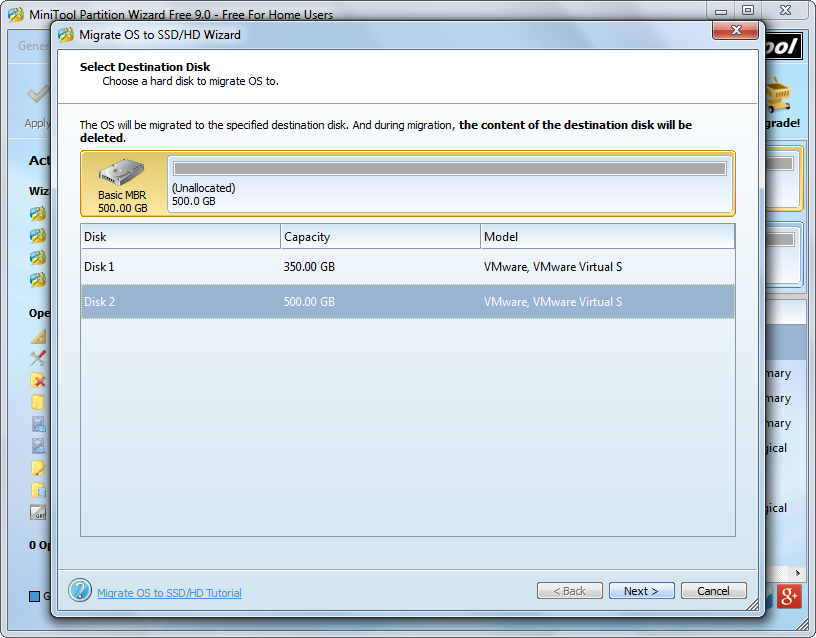Click the Next button

(641, 591)
